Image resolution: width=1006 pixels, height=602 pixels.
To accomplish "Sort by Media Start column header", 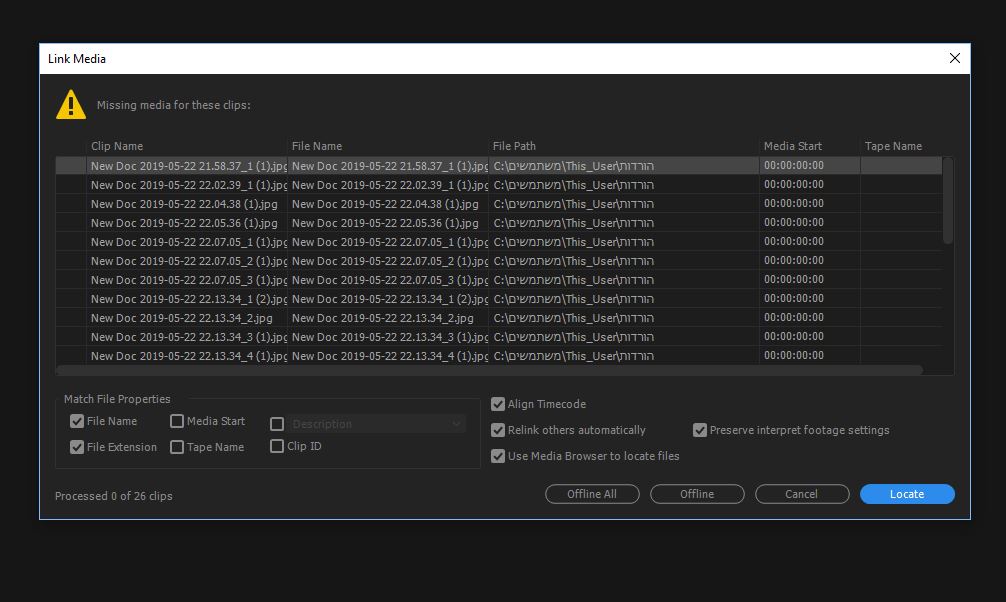I will (x=792, y=146).
